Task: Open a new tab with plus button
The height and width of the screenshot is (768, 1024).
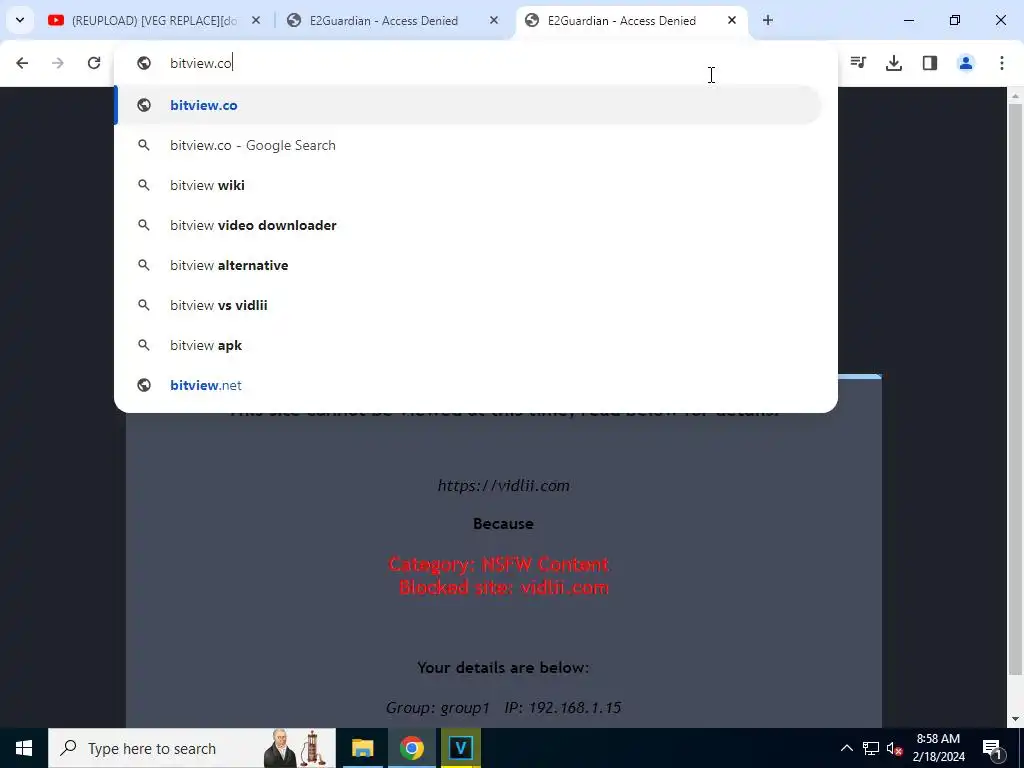Action: (768, 20)
